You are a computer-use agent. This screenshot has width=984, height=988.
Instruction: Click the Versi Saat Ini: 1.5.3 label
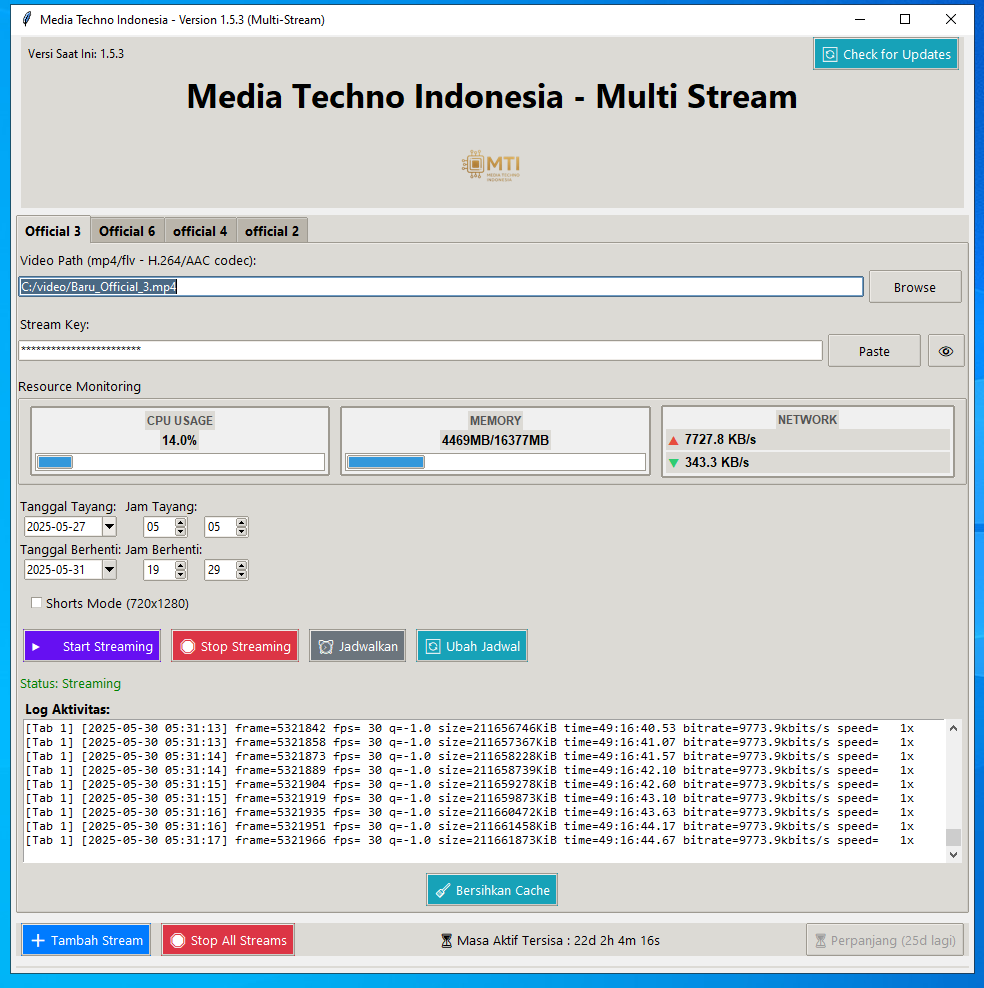(76, 54)
